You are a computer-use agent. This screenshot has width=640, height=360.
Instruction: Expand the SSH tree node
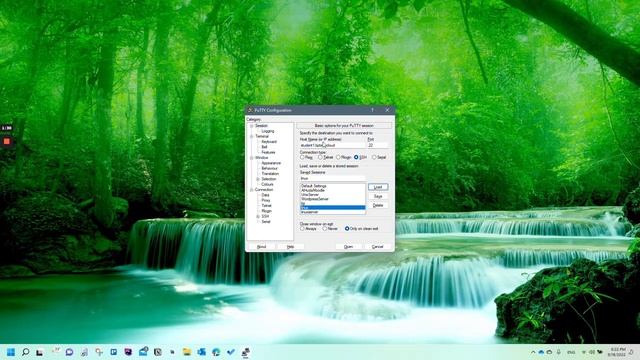258,216
